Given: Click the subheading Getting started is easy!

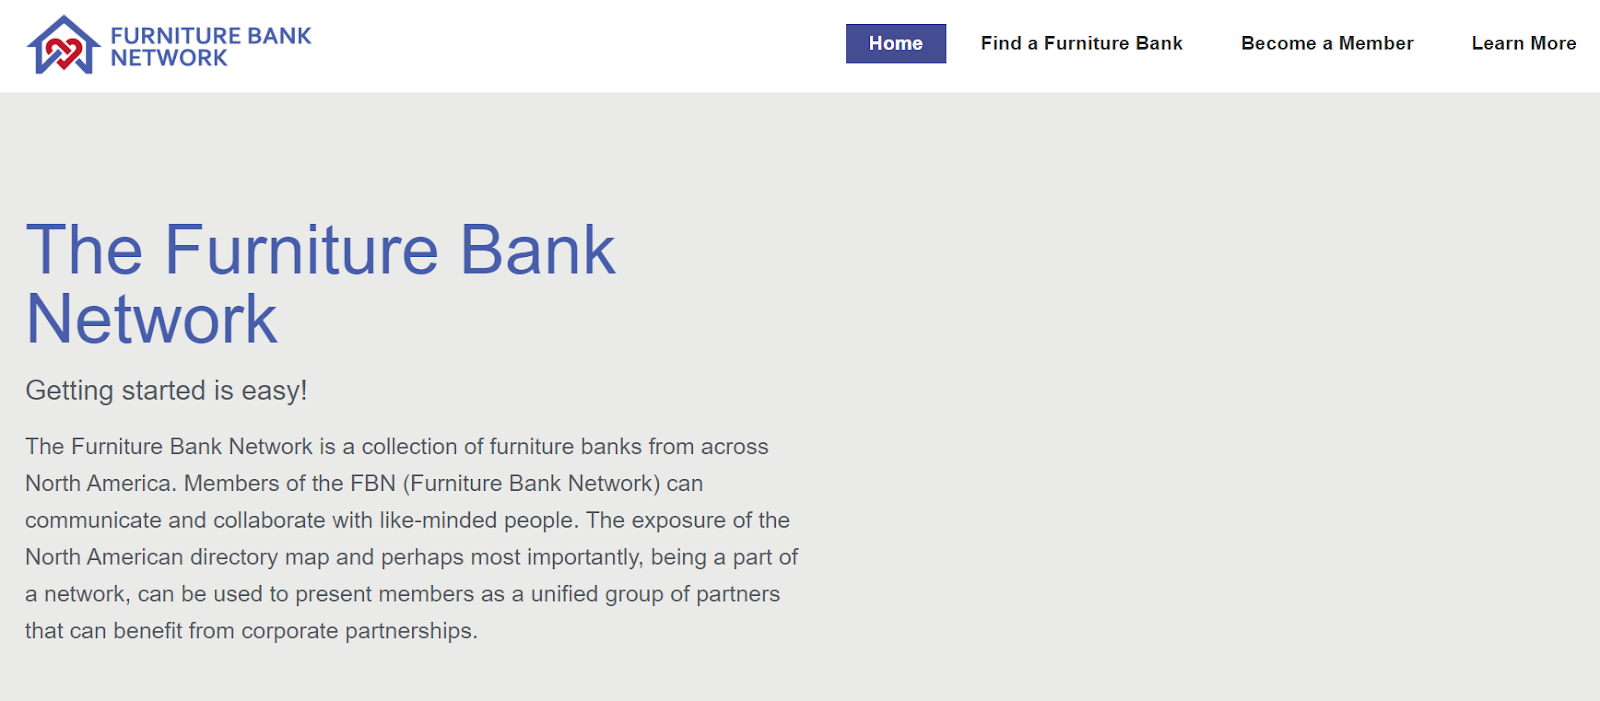Looking at the screenshot, I should point(166,390).
